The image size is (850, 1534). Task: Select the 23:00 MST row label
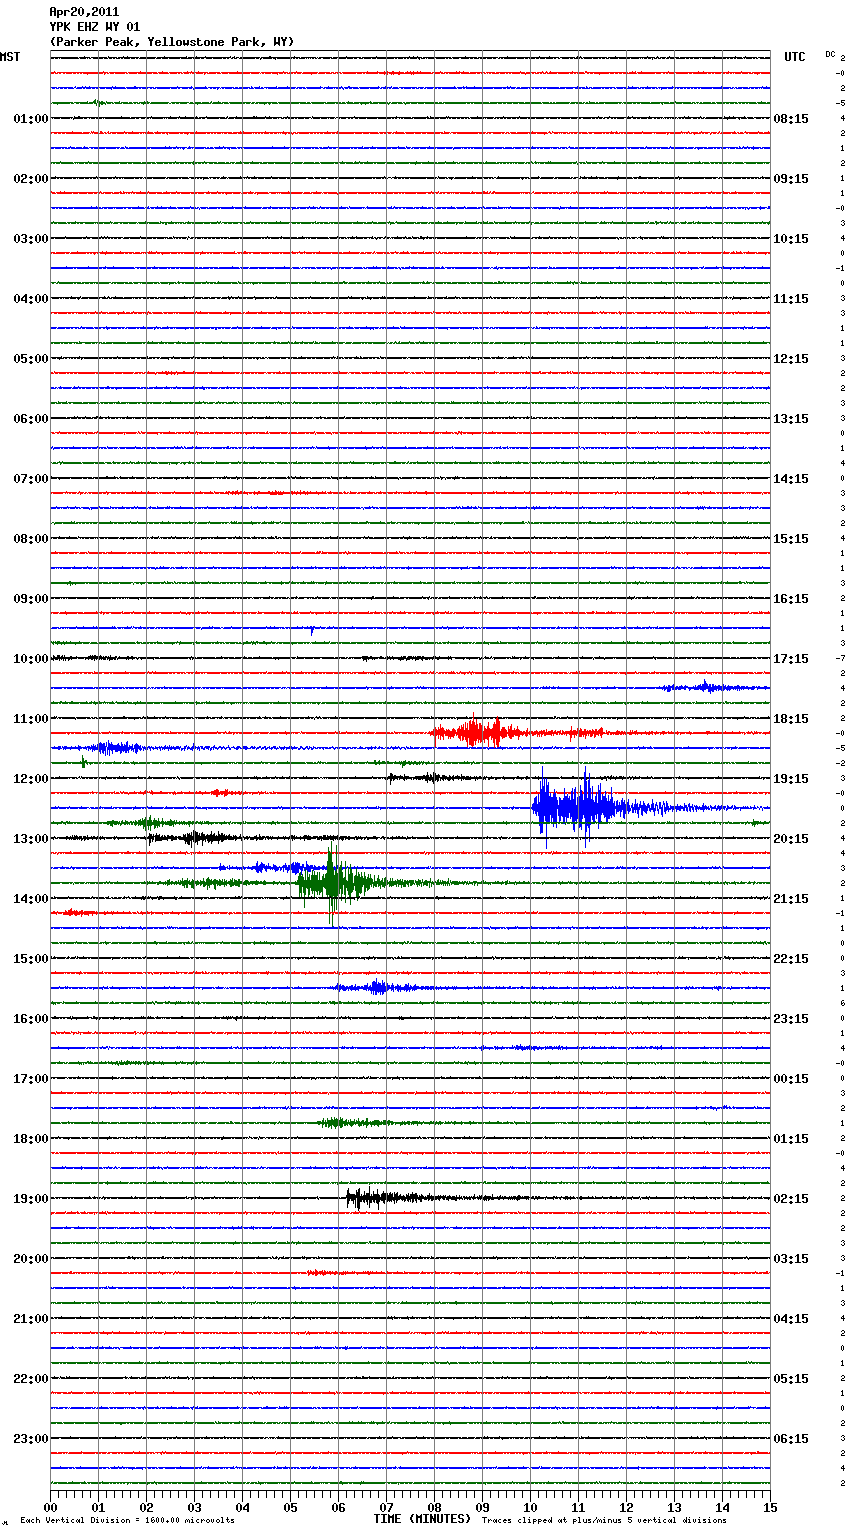[x=31, y=1439]
